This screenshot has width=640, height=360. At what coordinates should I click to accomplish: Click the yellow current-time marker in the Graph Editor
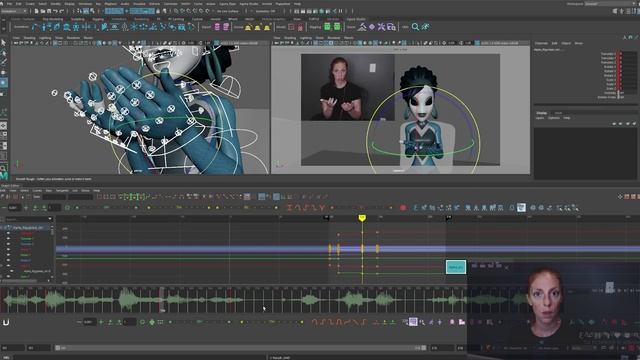pos(362,218)
